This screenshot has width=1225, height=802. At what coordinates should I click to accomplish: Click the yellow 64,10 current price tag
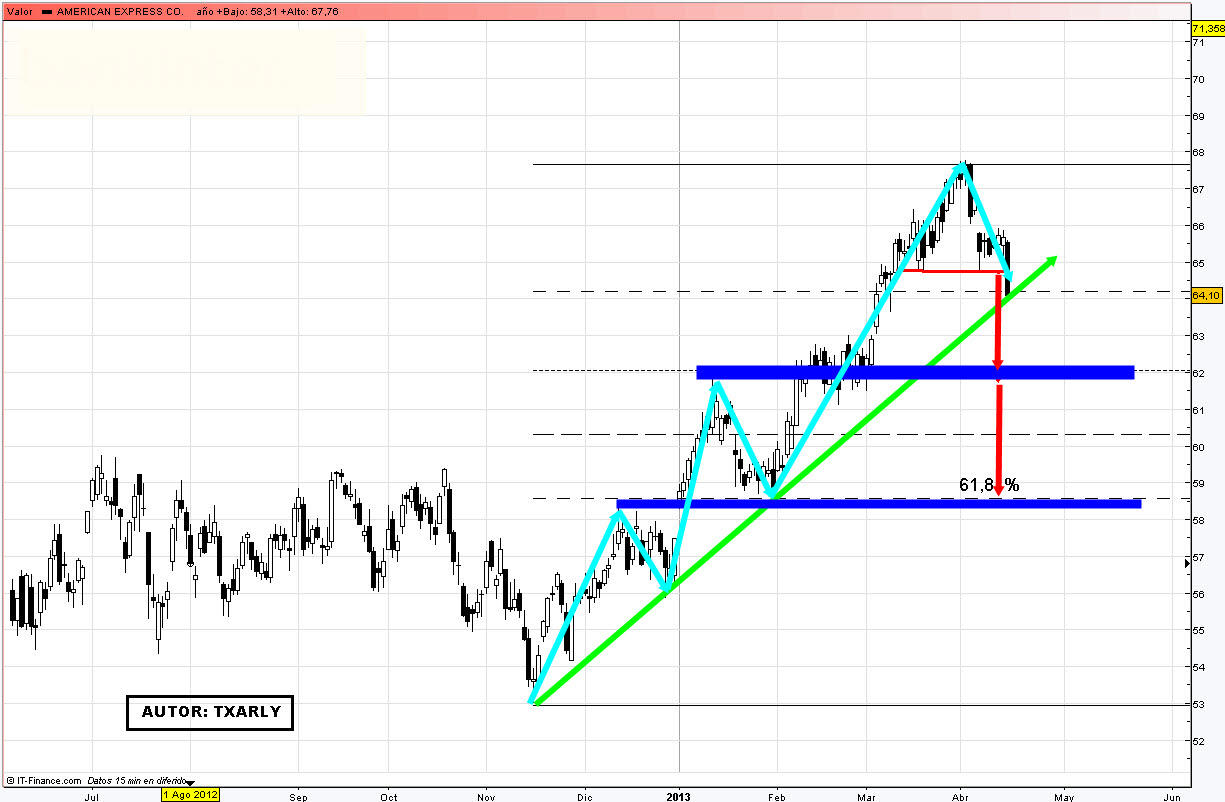1206,295
